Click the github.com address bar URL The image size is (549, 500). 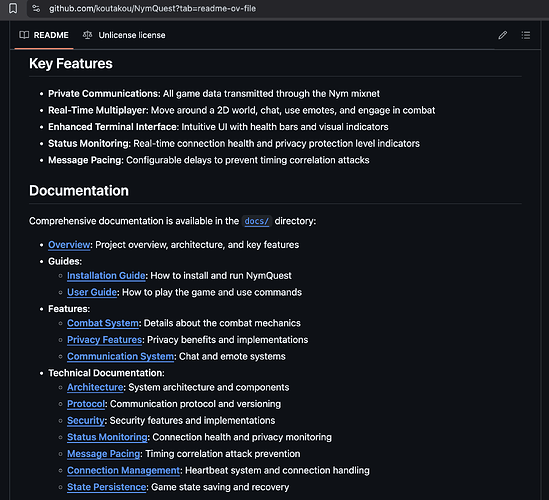point(152,8)
